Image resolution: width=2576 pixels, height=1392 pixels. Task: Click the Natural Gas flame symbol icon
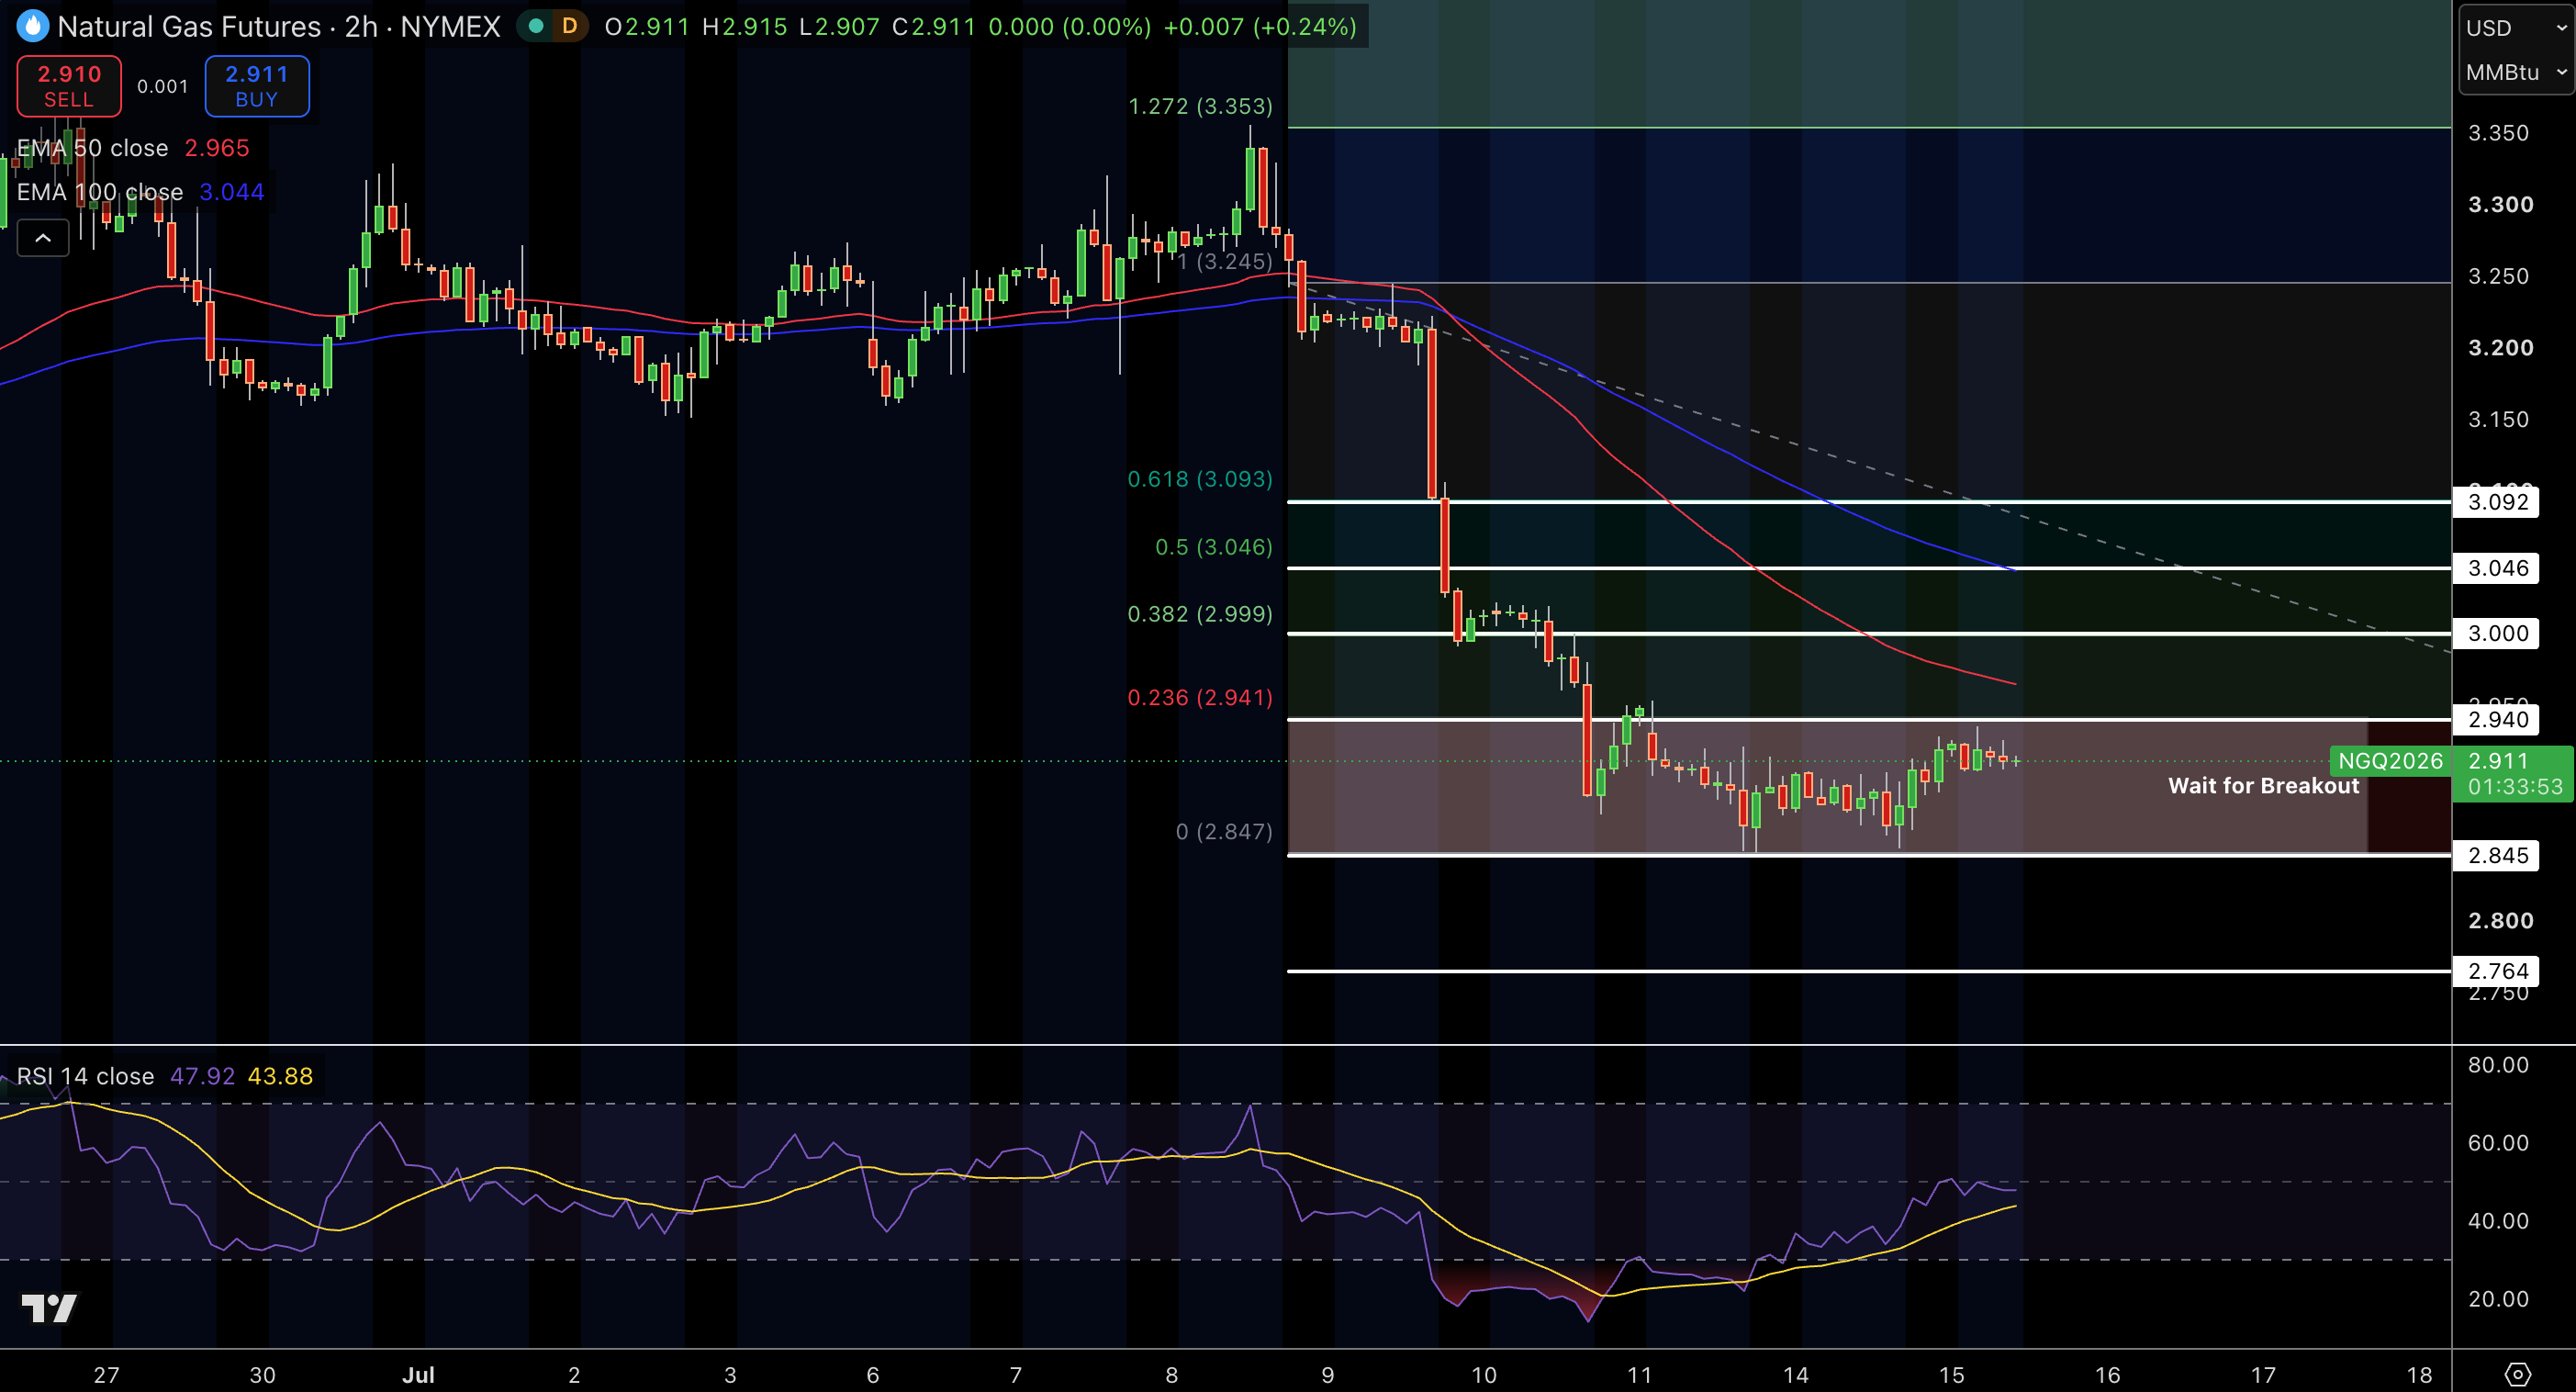(x=32, y=26)
